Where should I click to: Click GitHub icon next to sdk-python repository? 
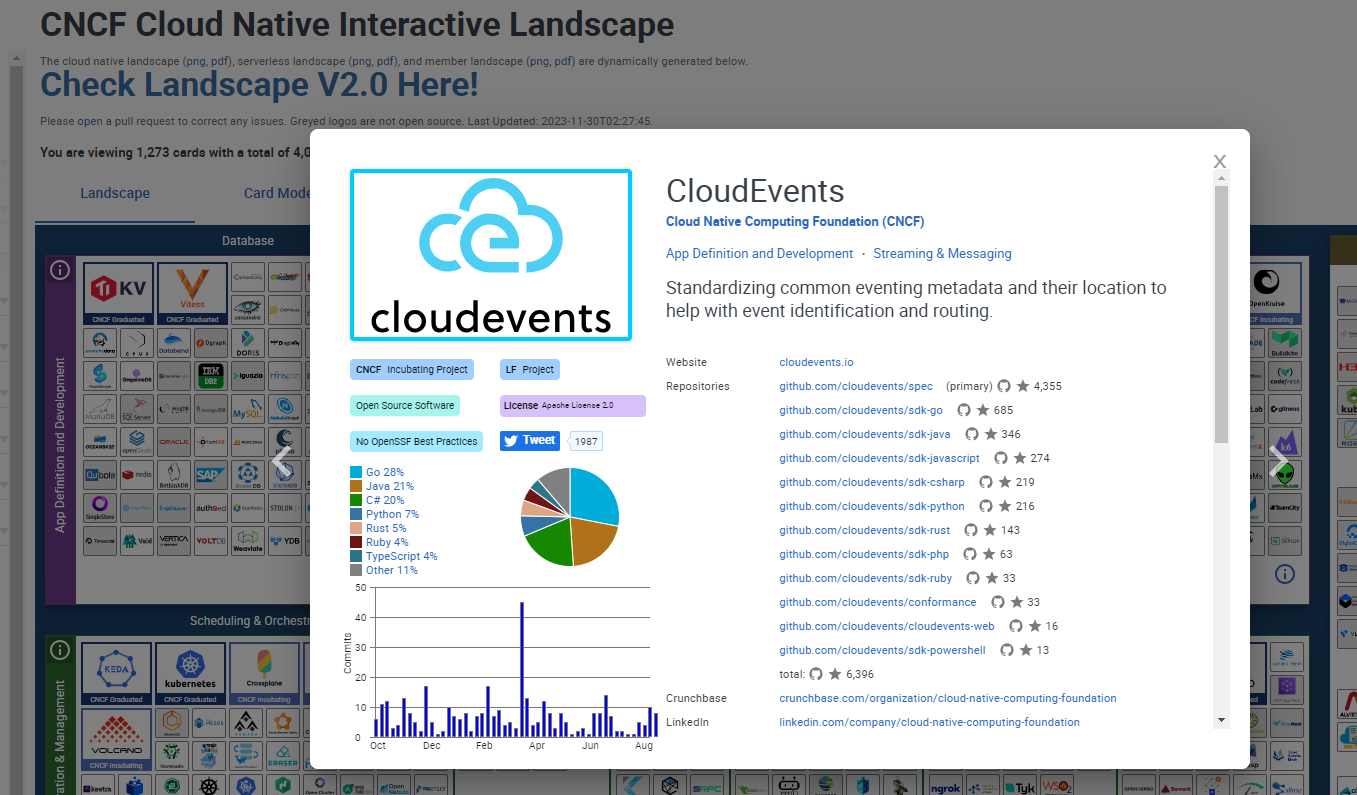(x=986, y=506)
